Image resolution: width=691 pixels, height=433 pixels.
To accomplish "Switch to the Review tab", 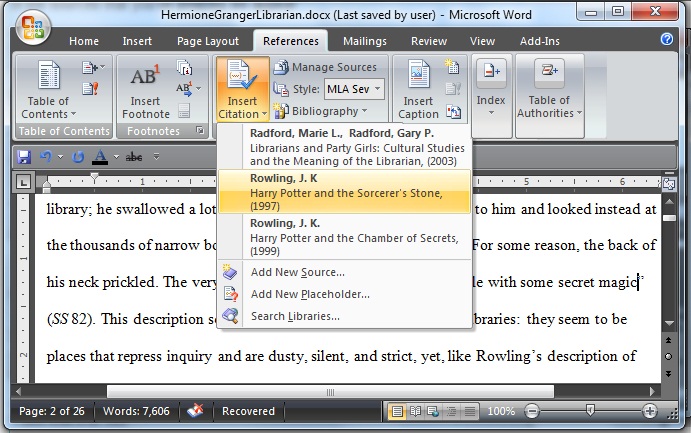I will point(429,41).
